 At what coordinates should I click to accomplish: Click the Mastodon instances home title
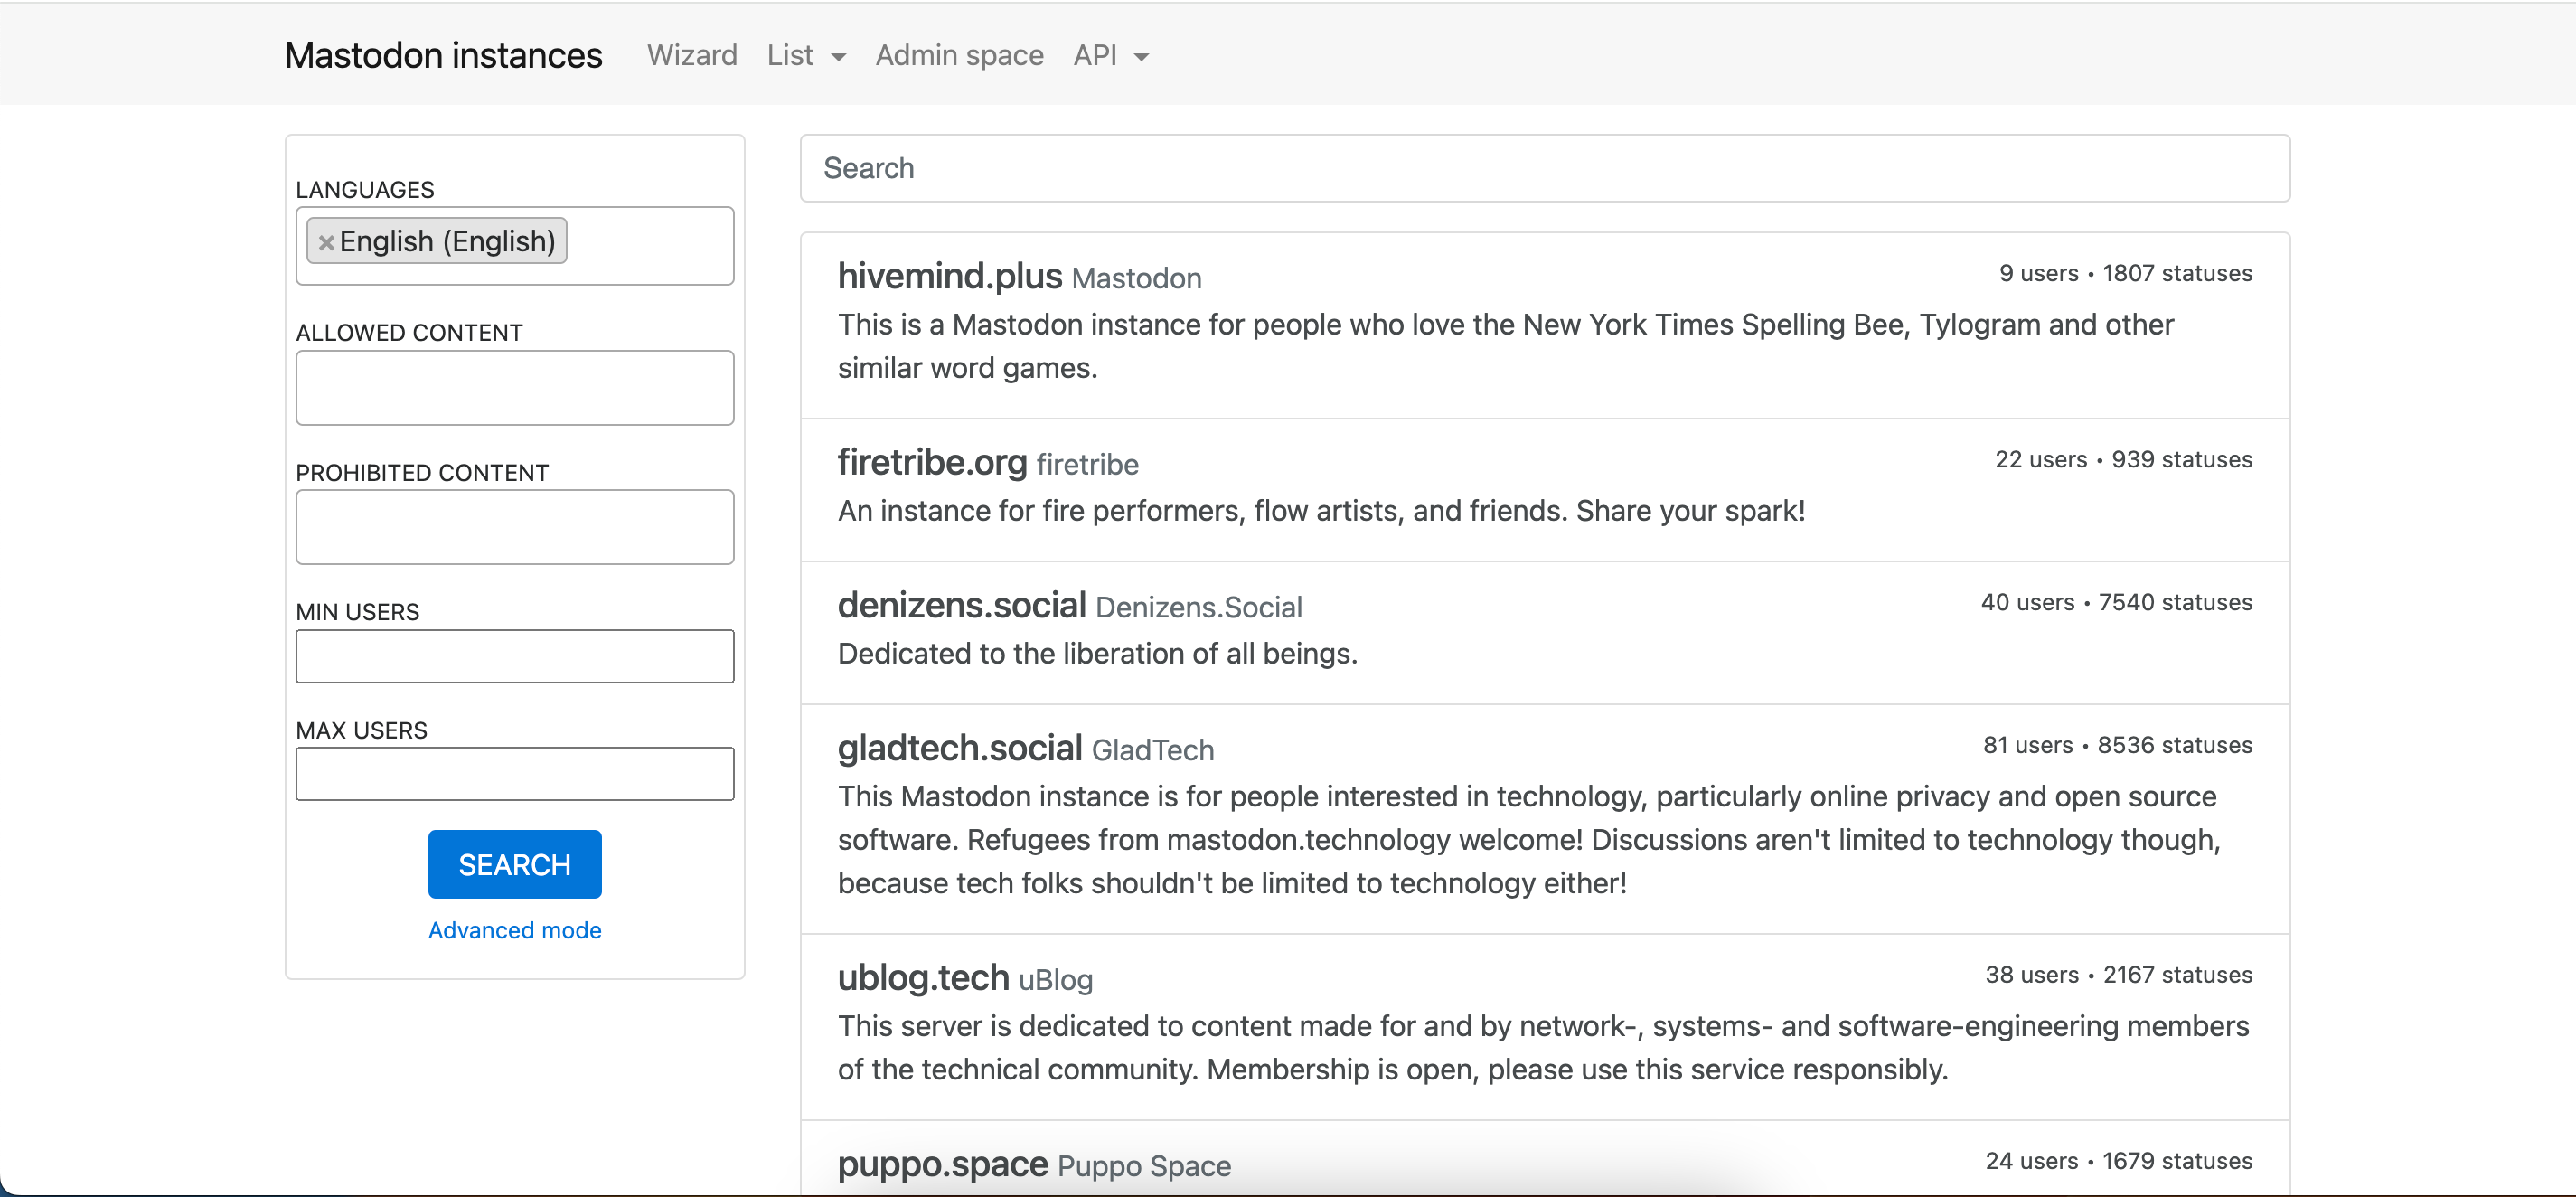coord(443,55)
